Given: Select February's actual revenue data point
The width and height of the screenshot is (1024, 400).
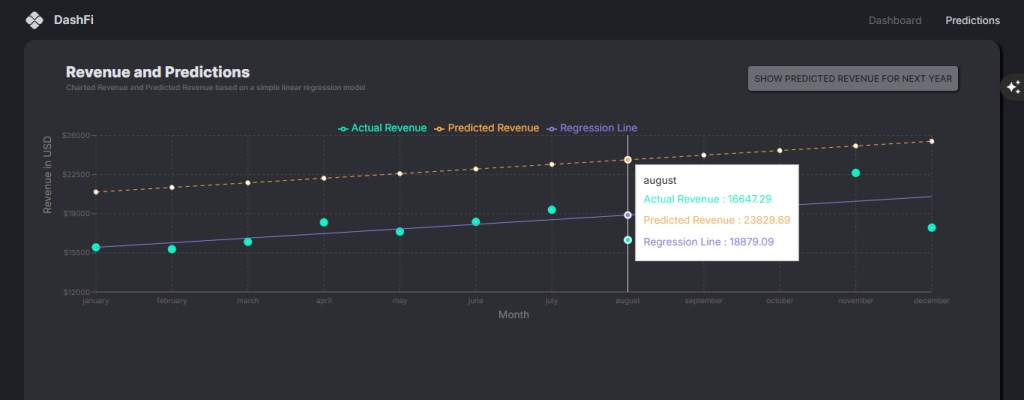Looking at the screenshot, I should coord(172,249).
